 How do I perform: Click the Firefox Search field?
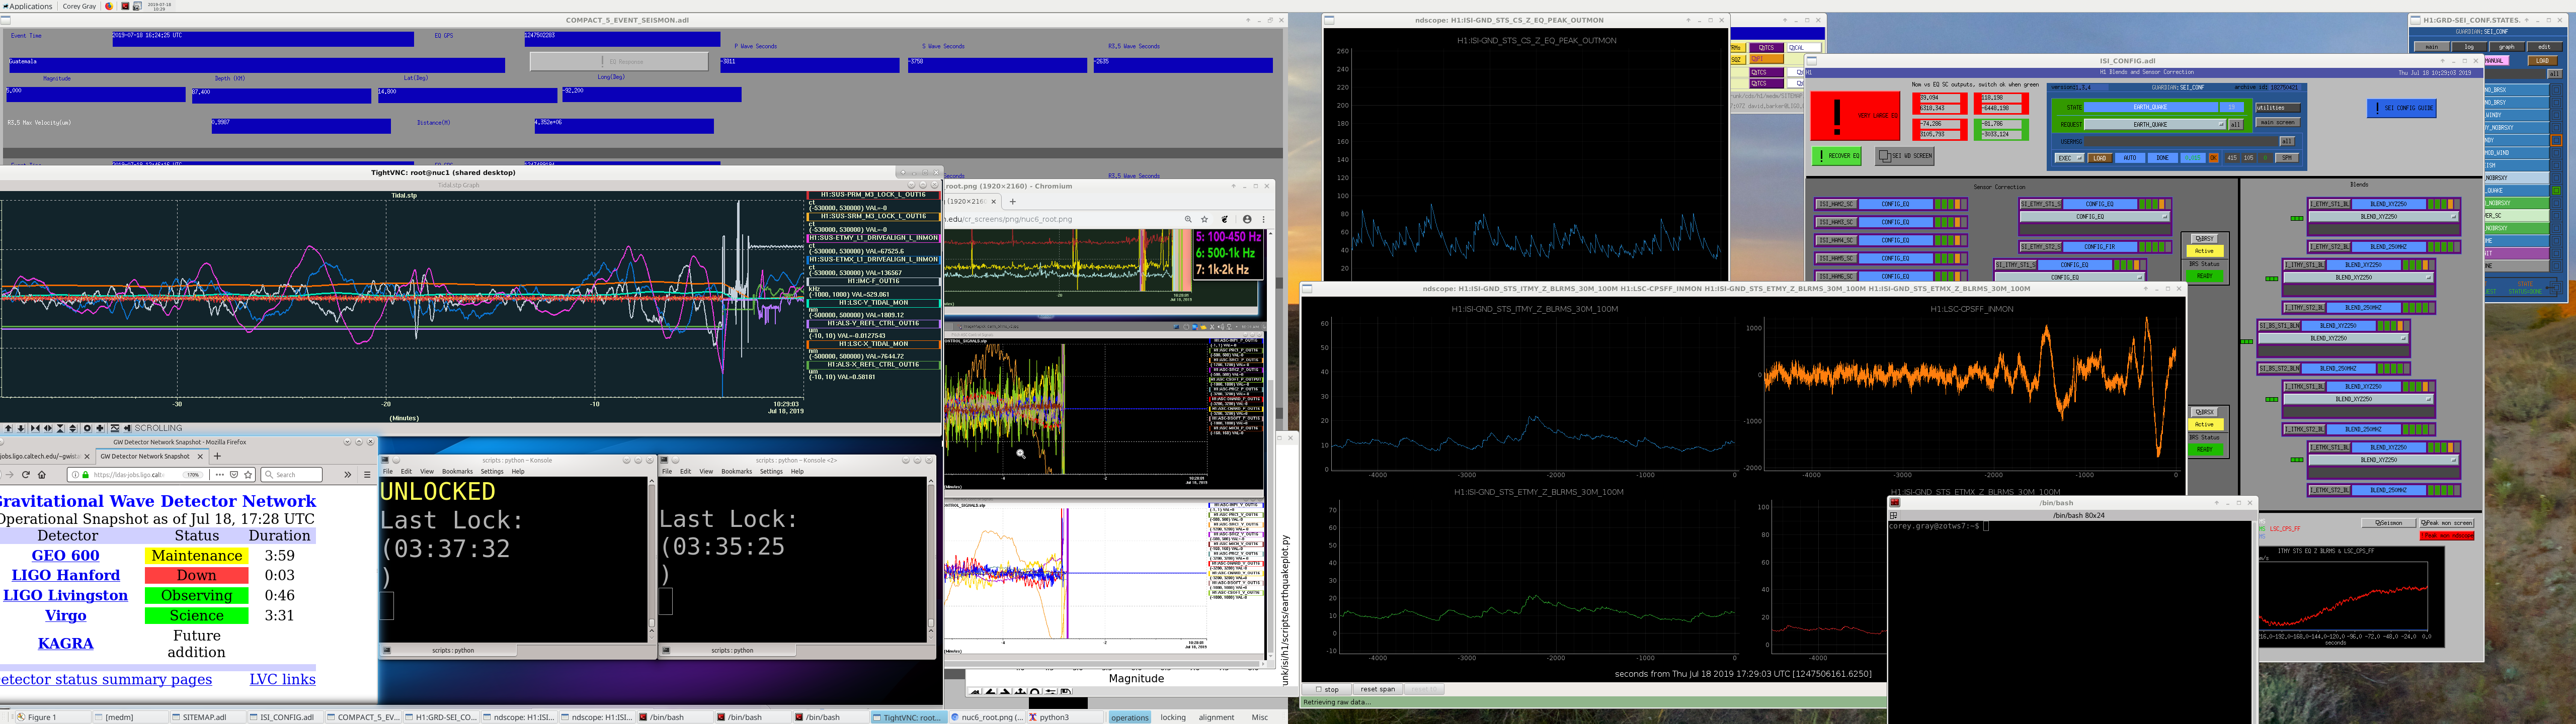292,475
